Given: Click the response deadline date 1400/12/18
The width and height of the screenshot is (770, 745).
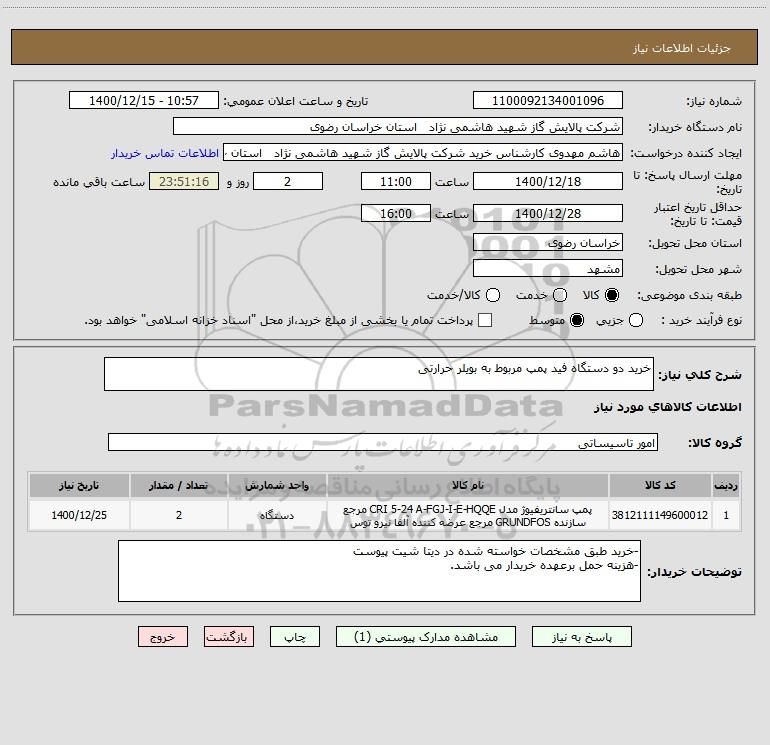Looking at the screenshot, I should (548, 181).
